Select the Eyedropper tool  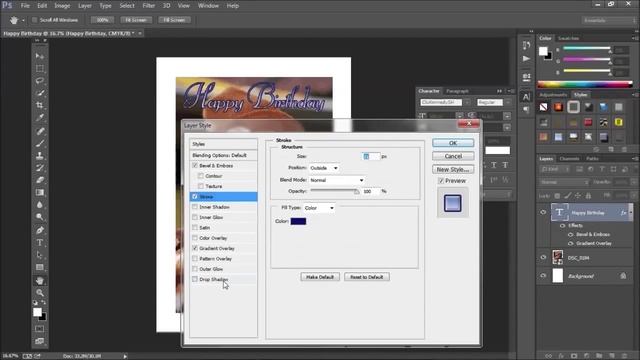pyautogui.click(x=40, y=118)
